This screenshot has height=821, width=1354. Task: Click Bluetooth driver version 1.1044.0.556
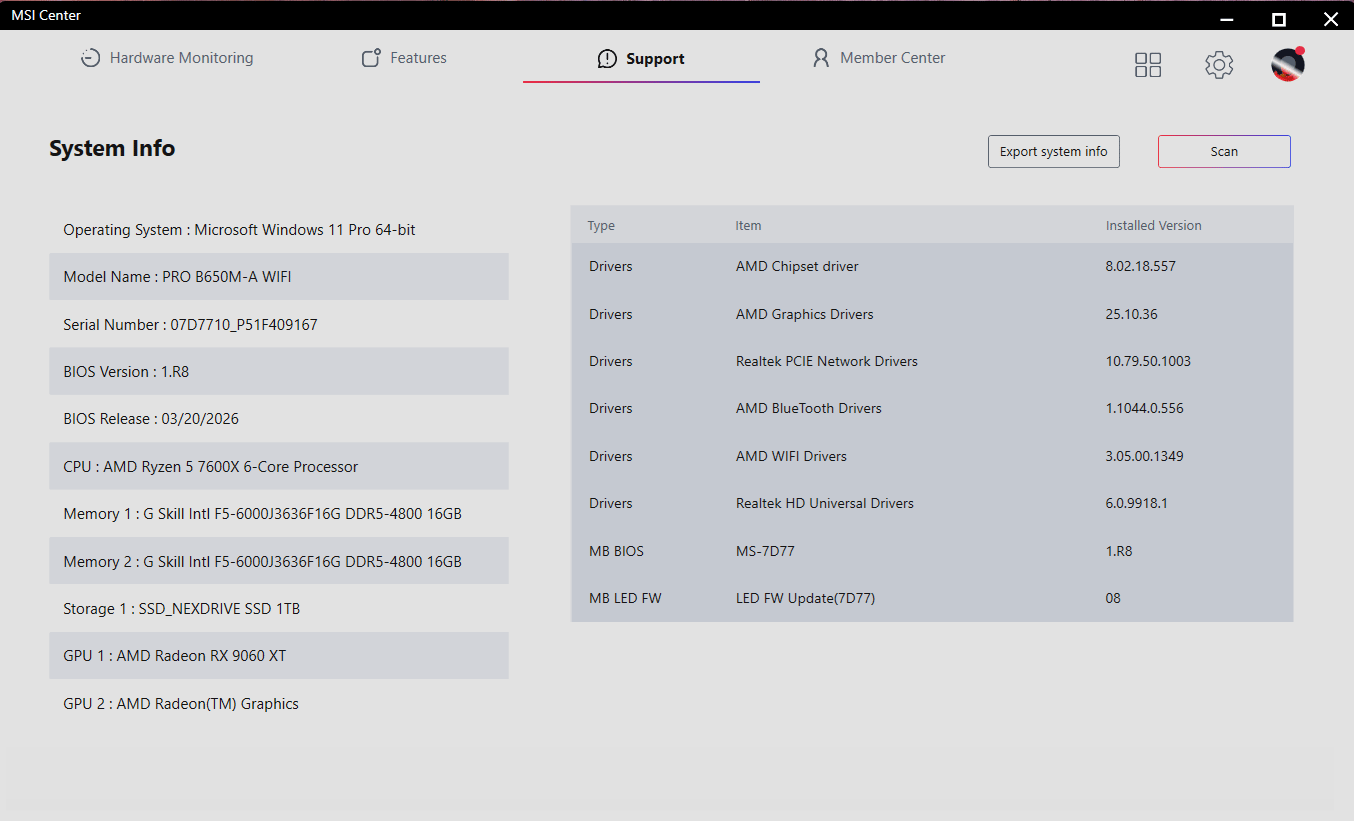(x=1145, y=408)
